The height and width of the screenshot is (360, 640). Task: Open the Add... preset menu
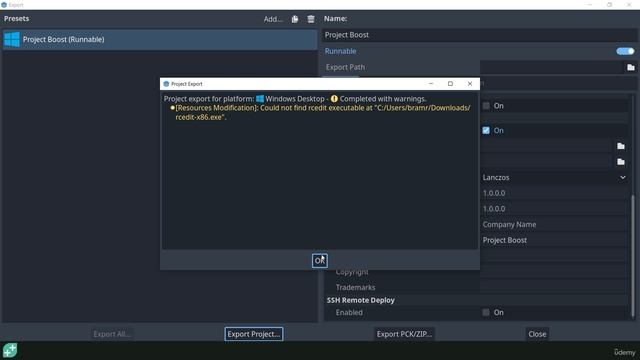point(273,19)
